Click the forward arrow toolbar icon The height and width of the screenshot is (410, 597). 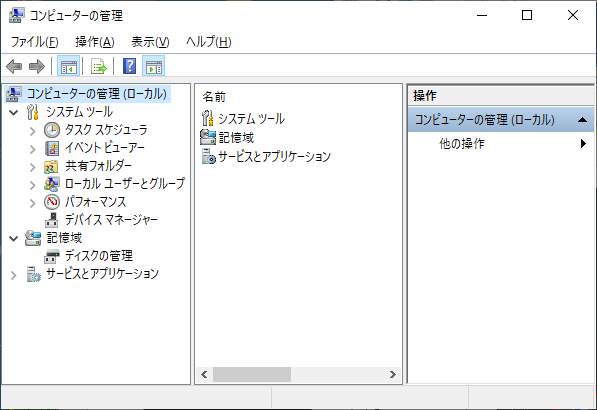[x=37, y=66]
